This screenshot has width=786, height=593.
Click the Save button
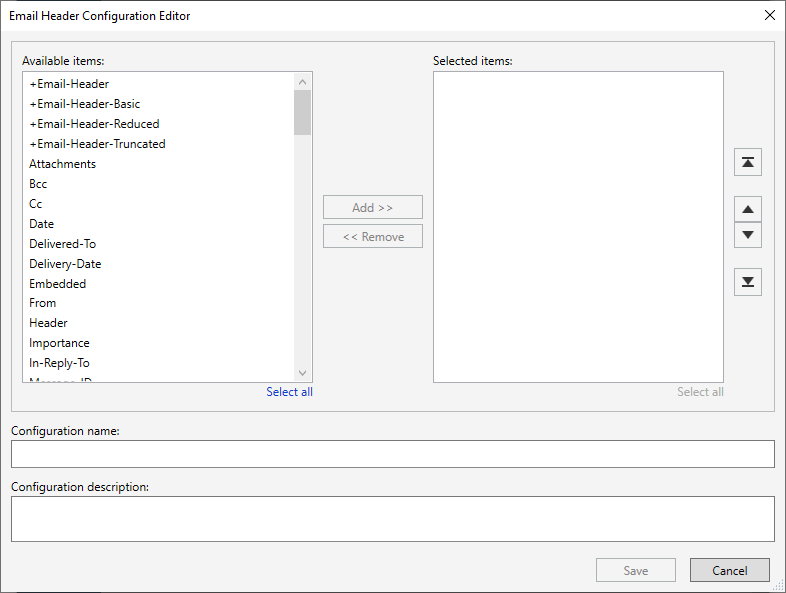636,570
